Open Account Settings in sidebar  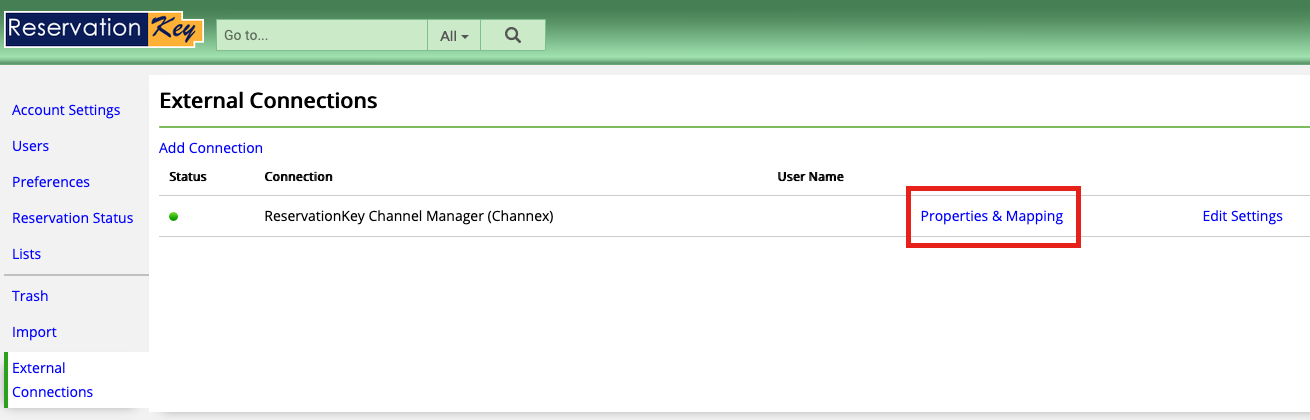click(66, 110)
